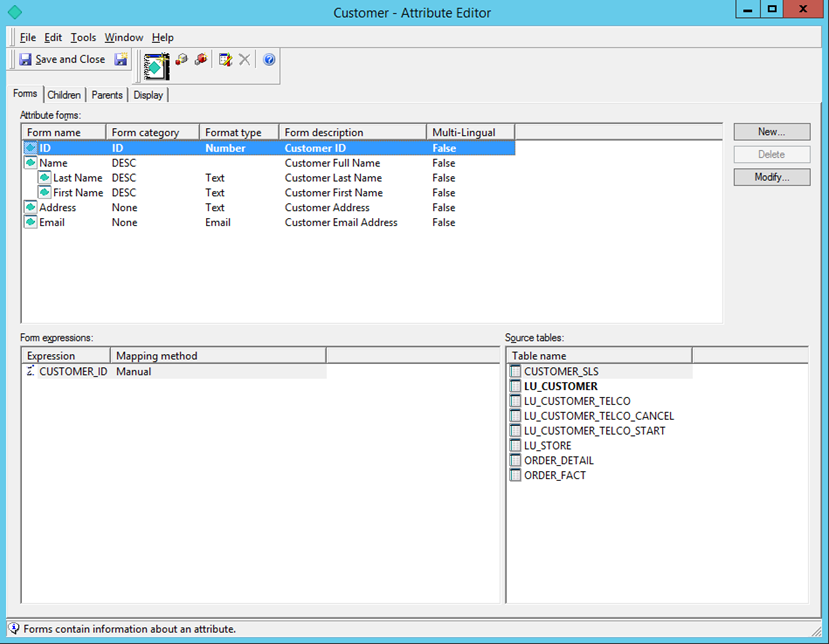This screenshot has height=644, width=829.
Task: Click the delete X toolbar icon
Action: [x=244, y=59]
